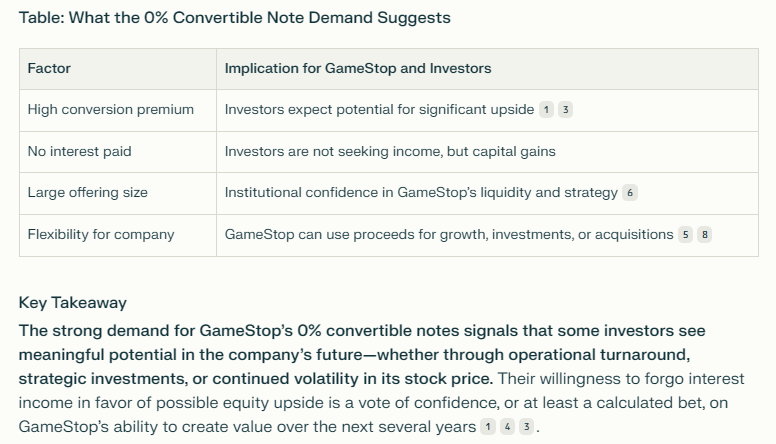Open citation 8 after acquisitions text
Image resolution: width=776 pixels, height=444 pixels.
pos(705,235)
